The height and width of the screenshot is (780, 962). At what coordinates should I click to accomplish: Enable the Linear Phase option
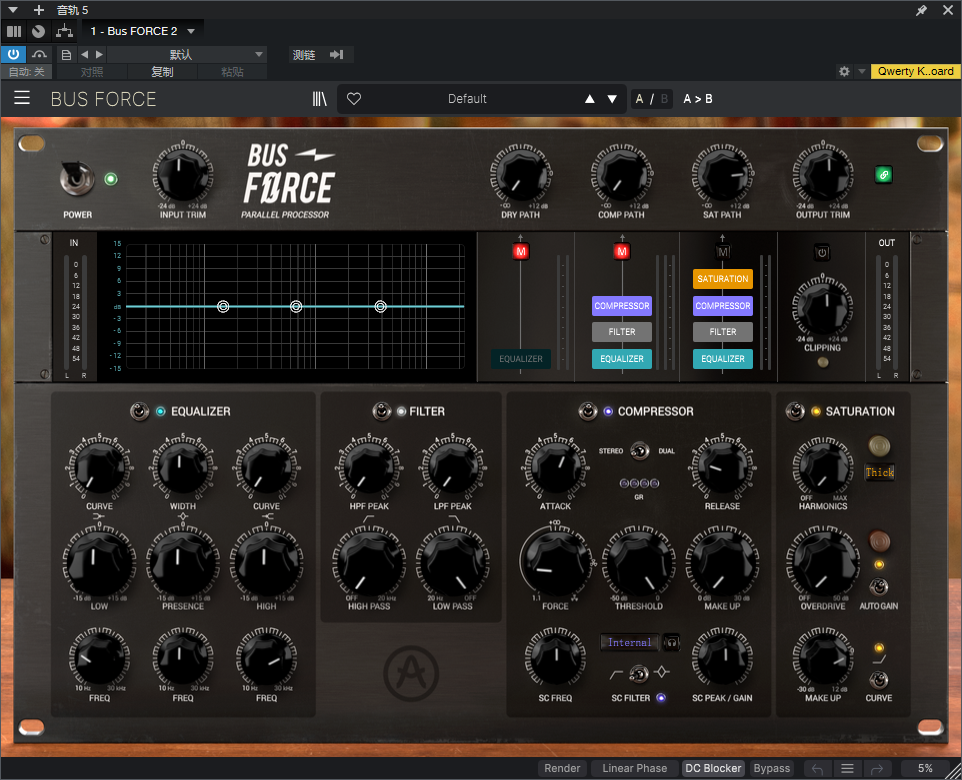(634, 768)
